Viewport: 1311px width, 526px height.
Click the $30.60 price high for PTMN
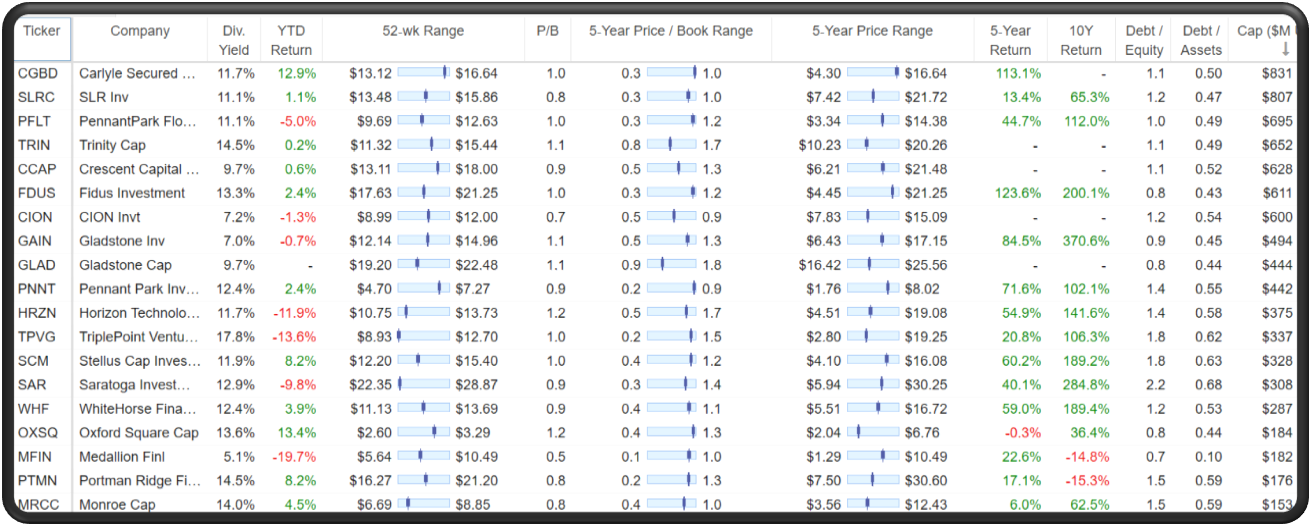tap(926, 481)
